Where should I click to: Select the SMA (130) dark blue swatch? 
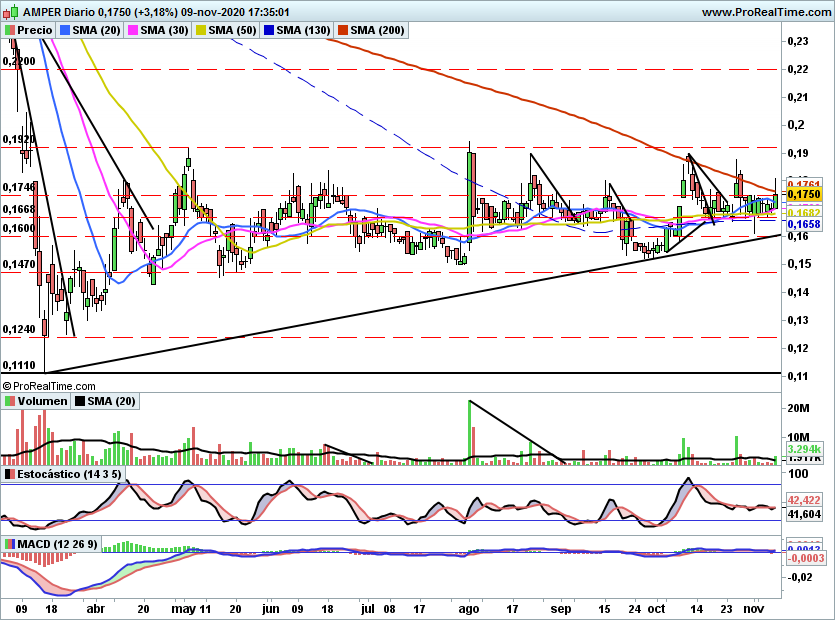(x=269, y=30)
